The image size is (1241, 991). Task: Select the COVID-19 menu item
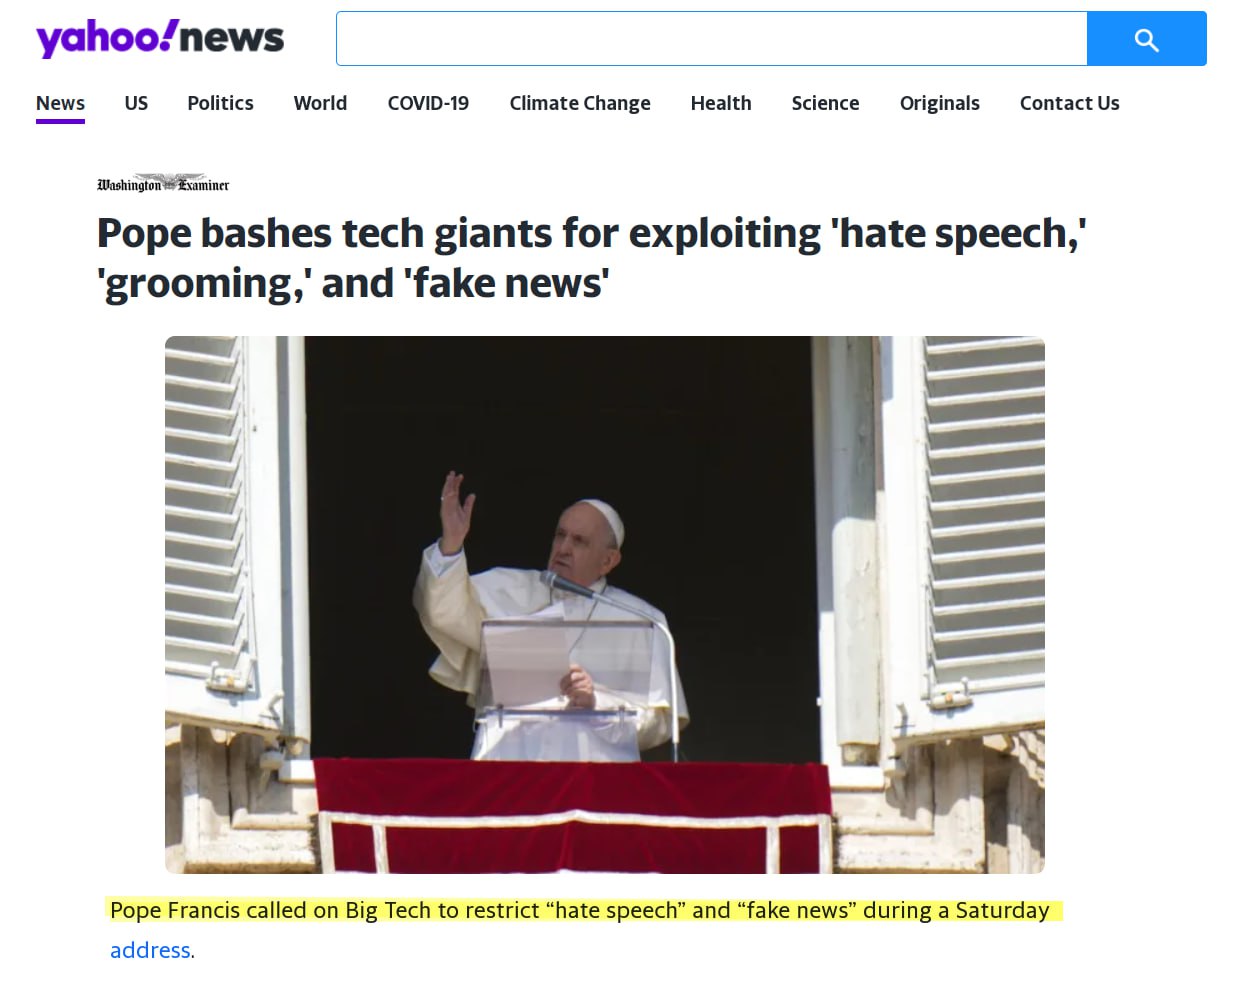428,103
